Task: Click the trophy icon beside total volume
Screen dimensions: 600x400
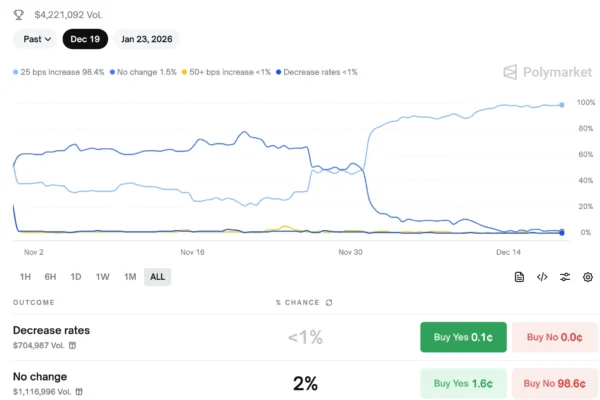Action: [19, 15]
